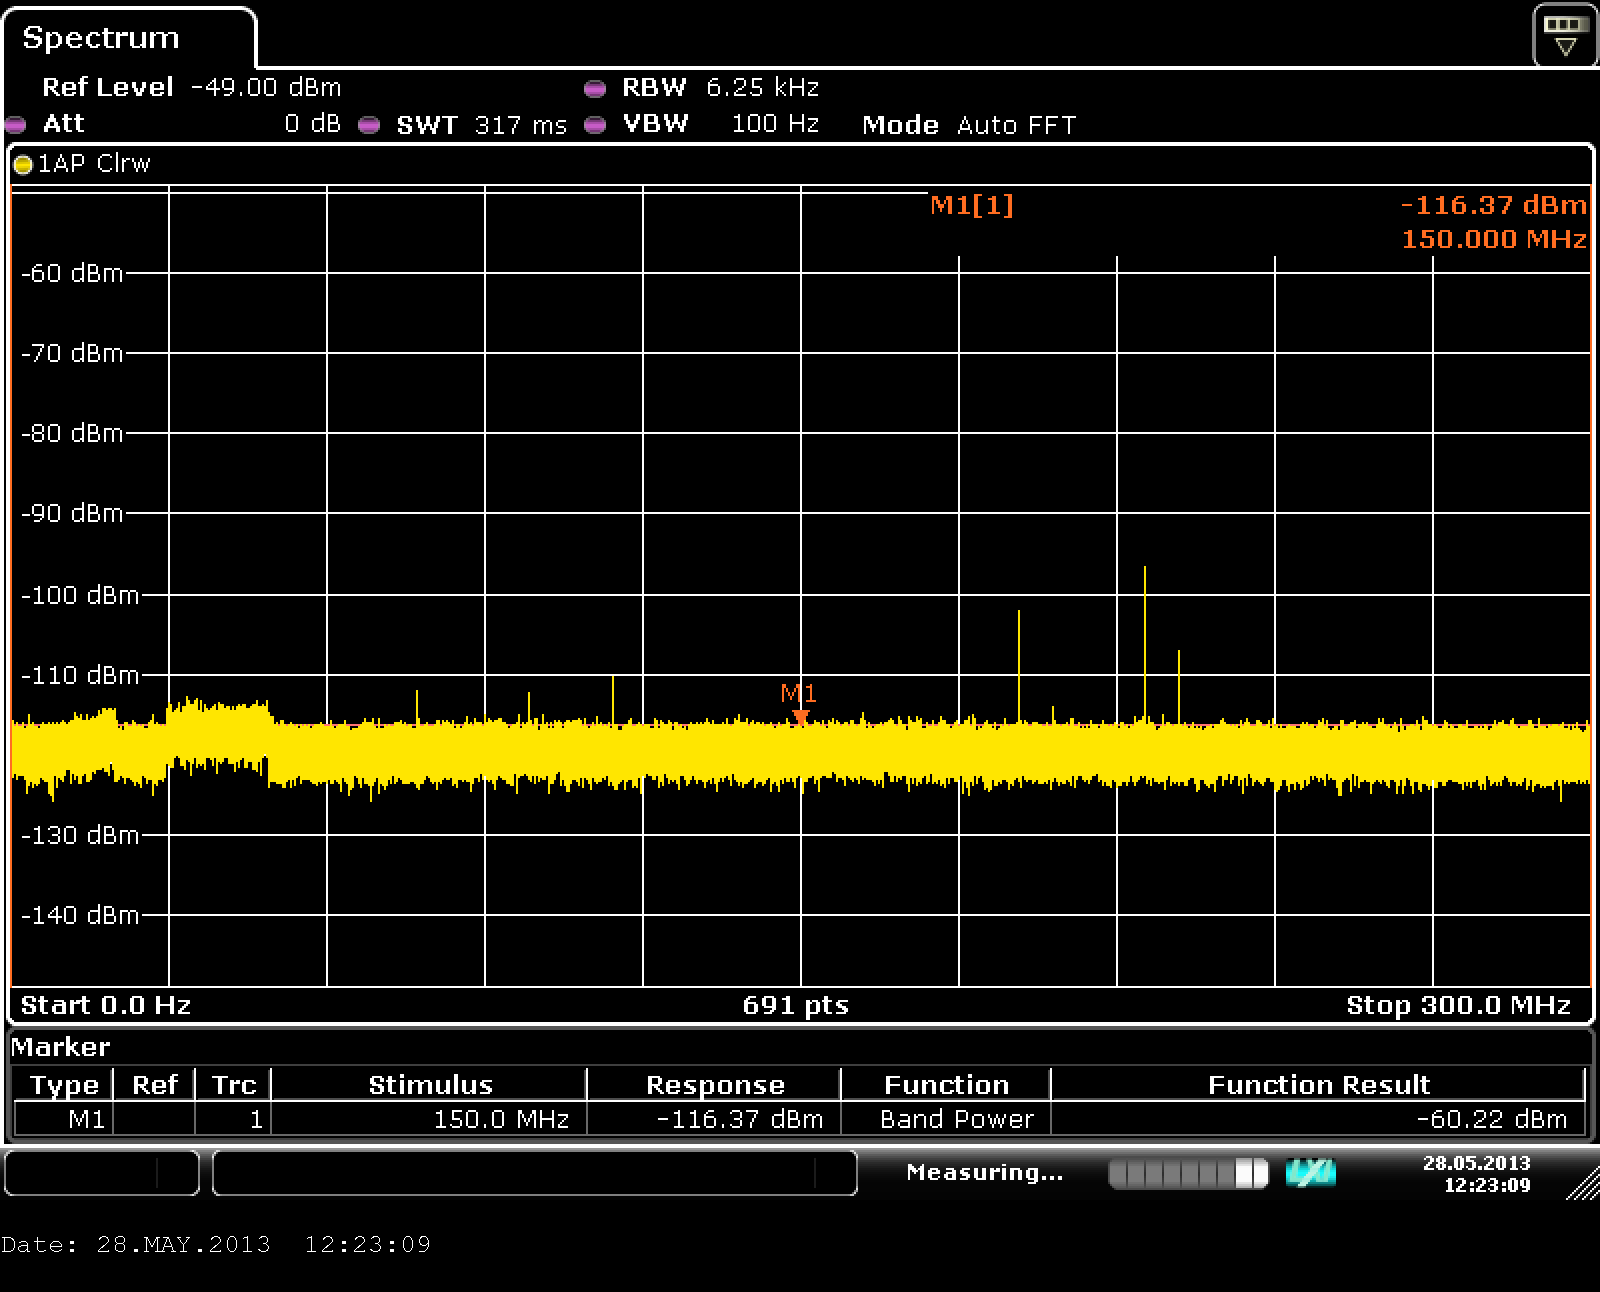This screenshot has width=1600, height=1292.
Task: Switch to the Spectrum tab
Action: point(101,38)
